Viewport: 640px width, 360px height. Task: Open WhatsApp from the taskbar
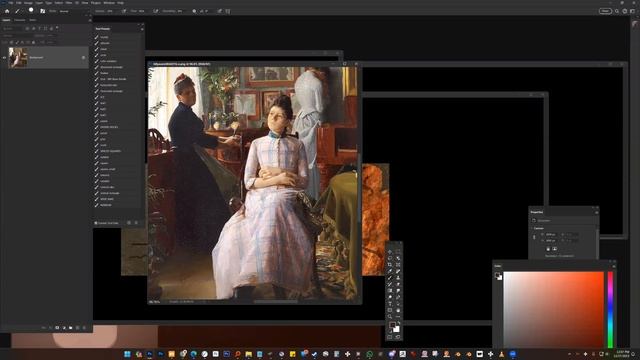pyautogui.click(x=369, y=354)
